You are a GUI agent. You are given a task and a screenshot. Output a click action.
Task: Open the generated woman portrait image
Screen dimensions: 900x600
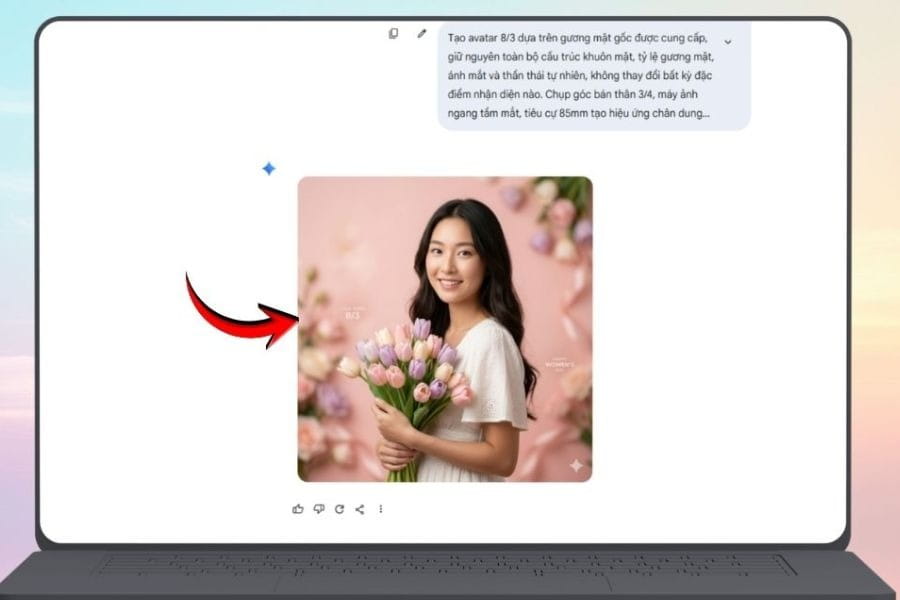pyautogui.click(x=445, y=329)
